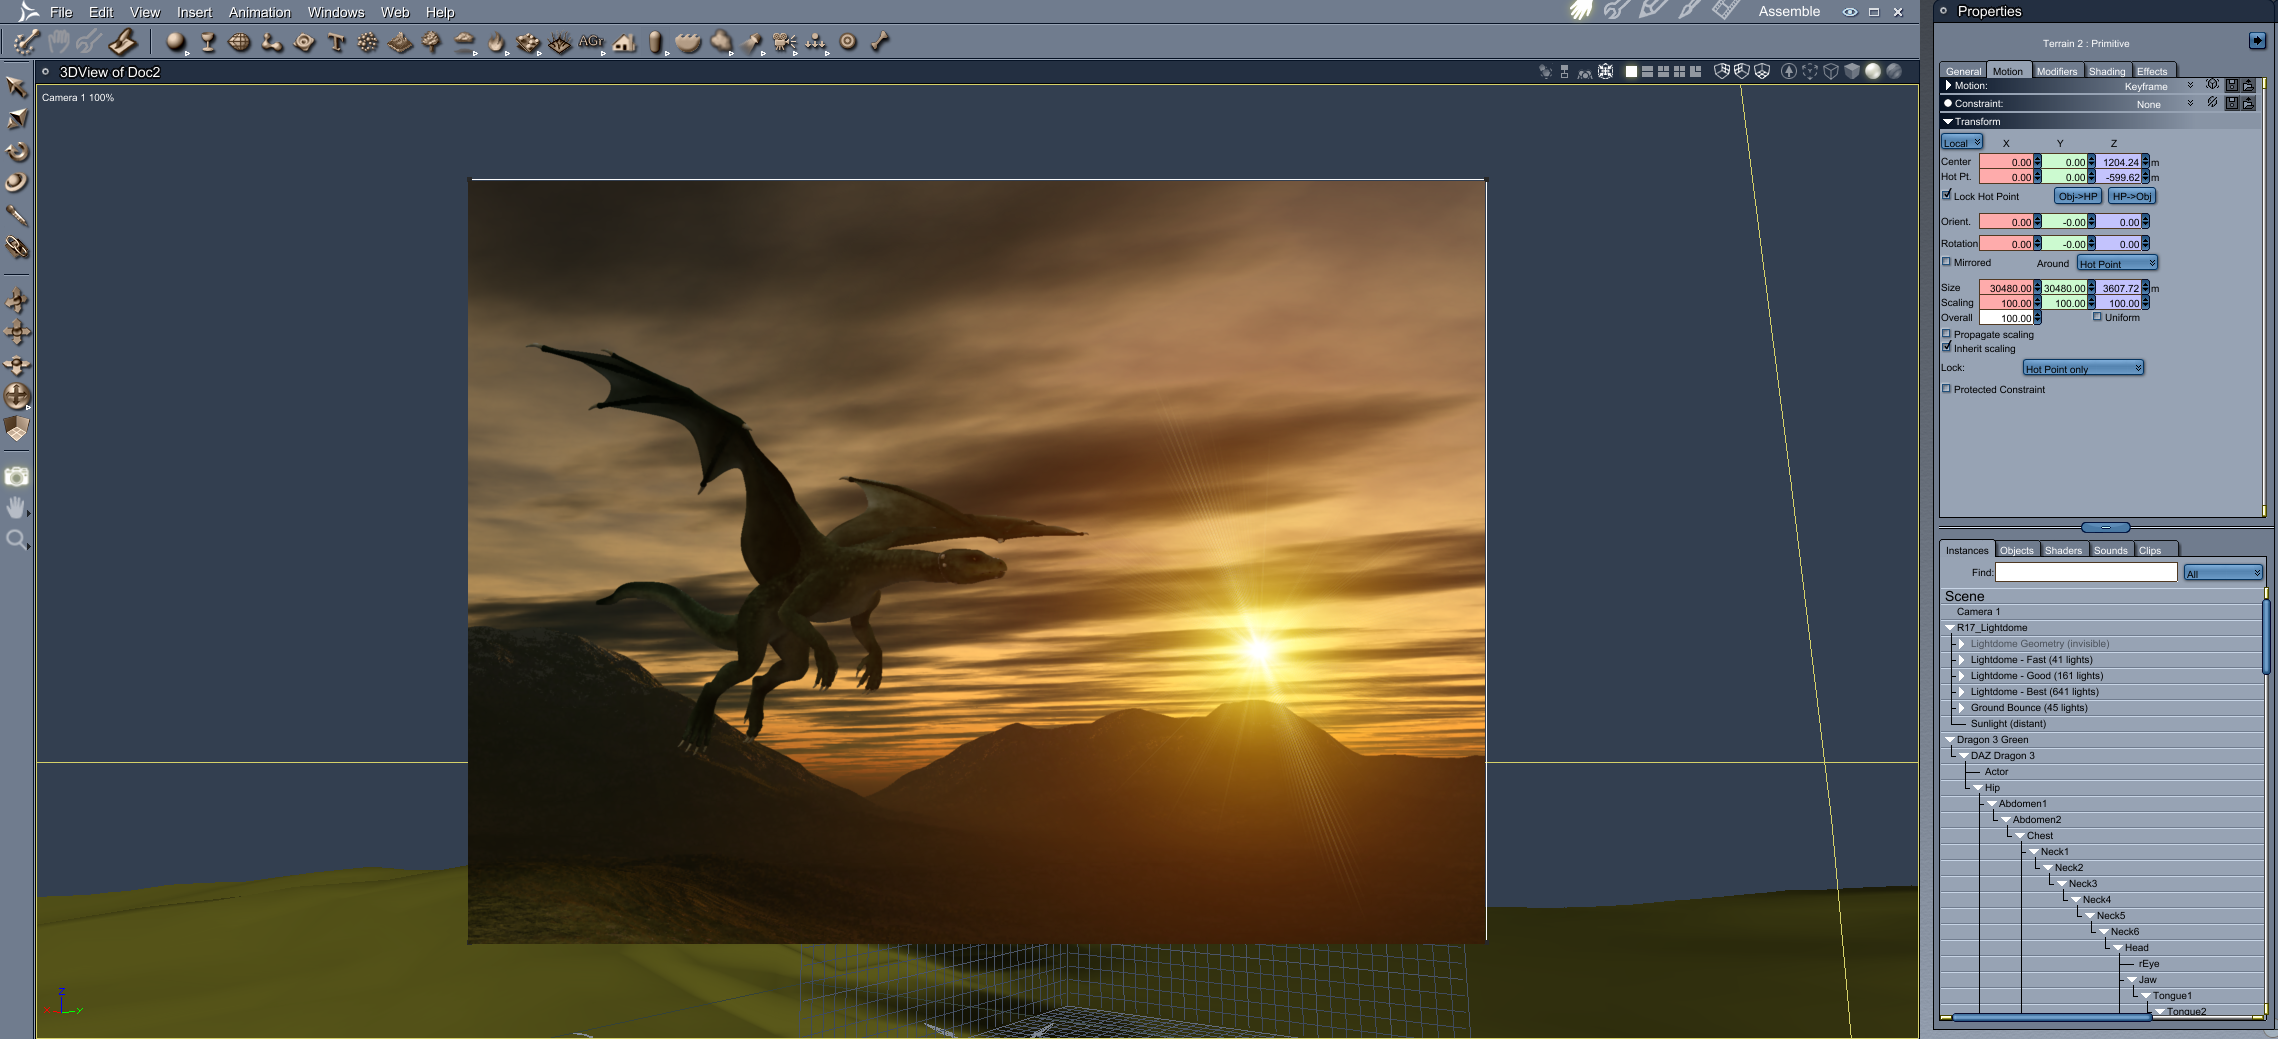Select the hand Pan tool in left toolbar

(17, 508)
